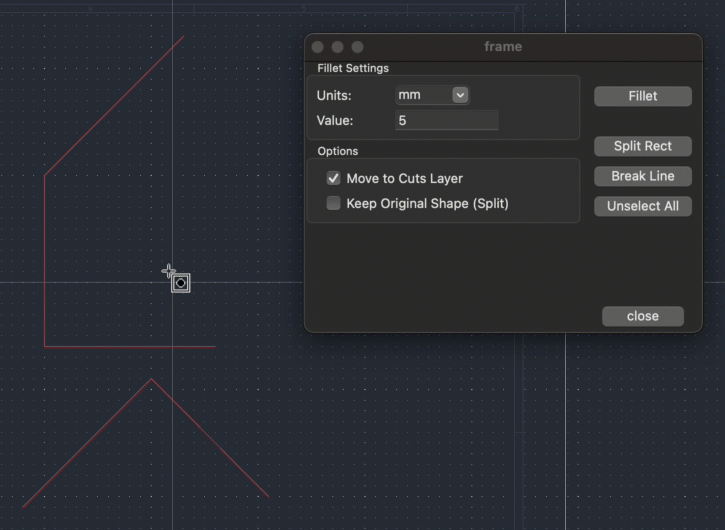Click the red close window dot
725x530 pixels.
coord(318,47)
